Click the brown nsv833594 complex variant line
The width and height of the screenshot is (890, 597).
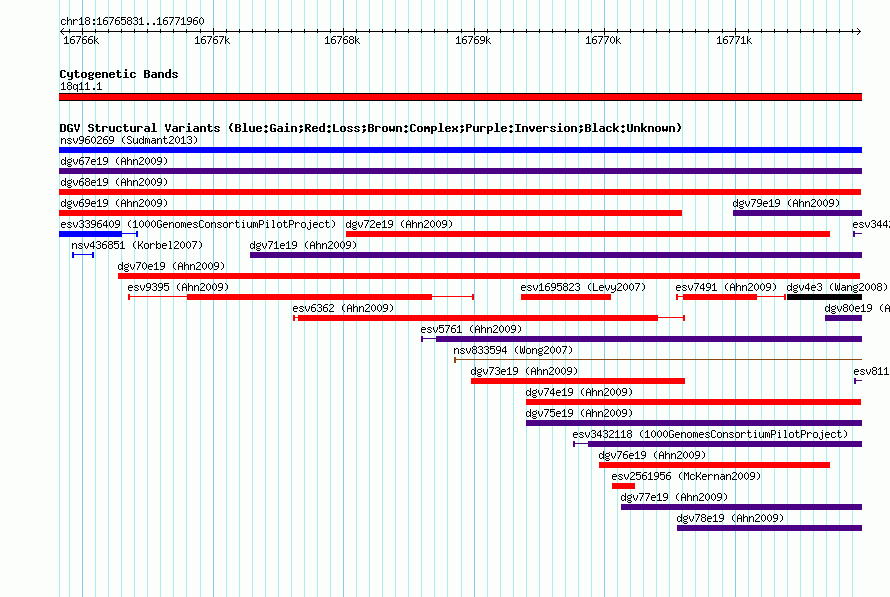coord(658,360)
